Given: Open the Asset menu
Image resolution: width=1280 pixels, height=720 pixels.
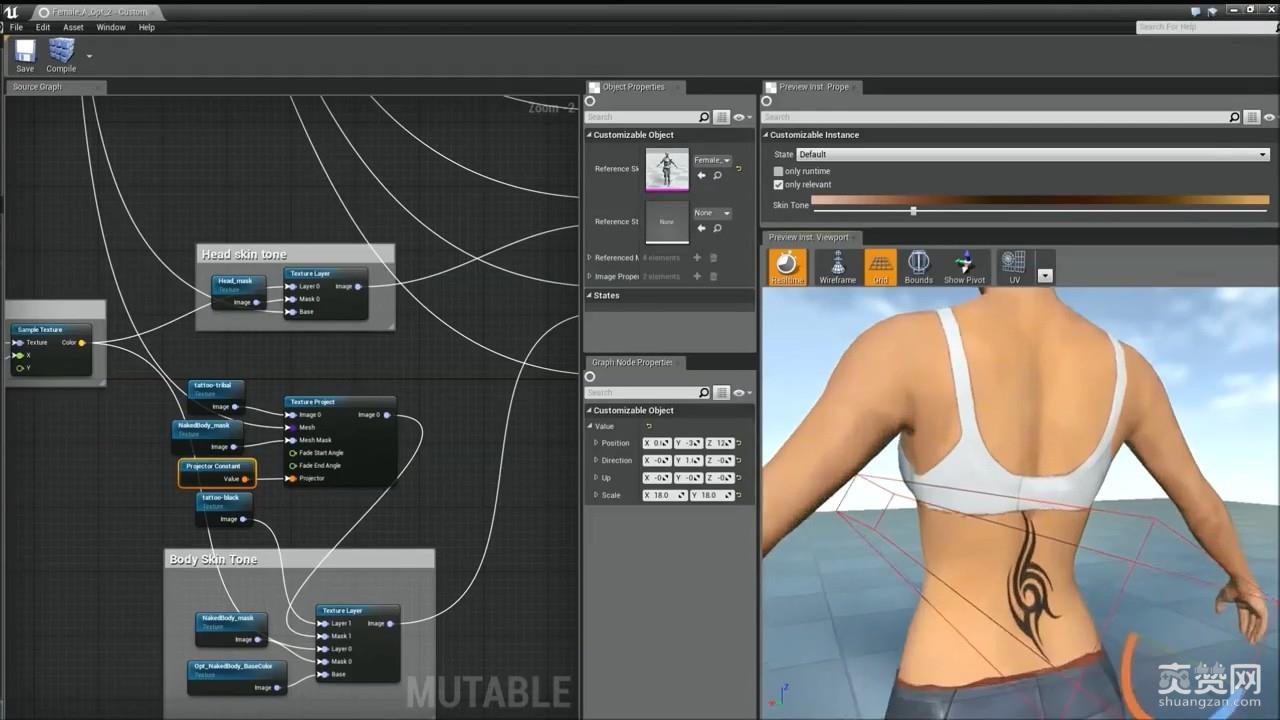Looking at the screenshot, I should point(73,27).
